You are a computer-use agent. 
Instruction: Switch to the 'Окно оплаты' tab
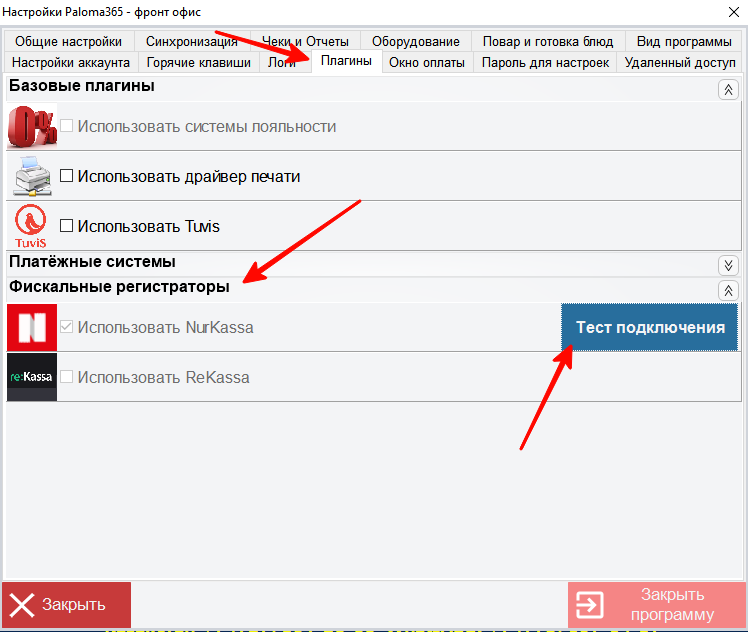[x=427, y=62]
